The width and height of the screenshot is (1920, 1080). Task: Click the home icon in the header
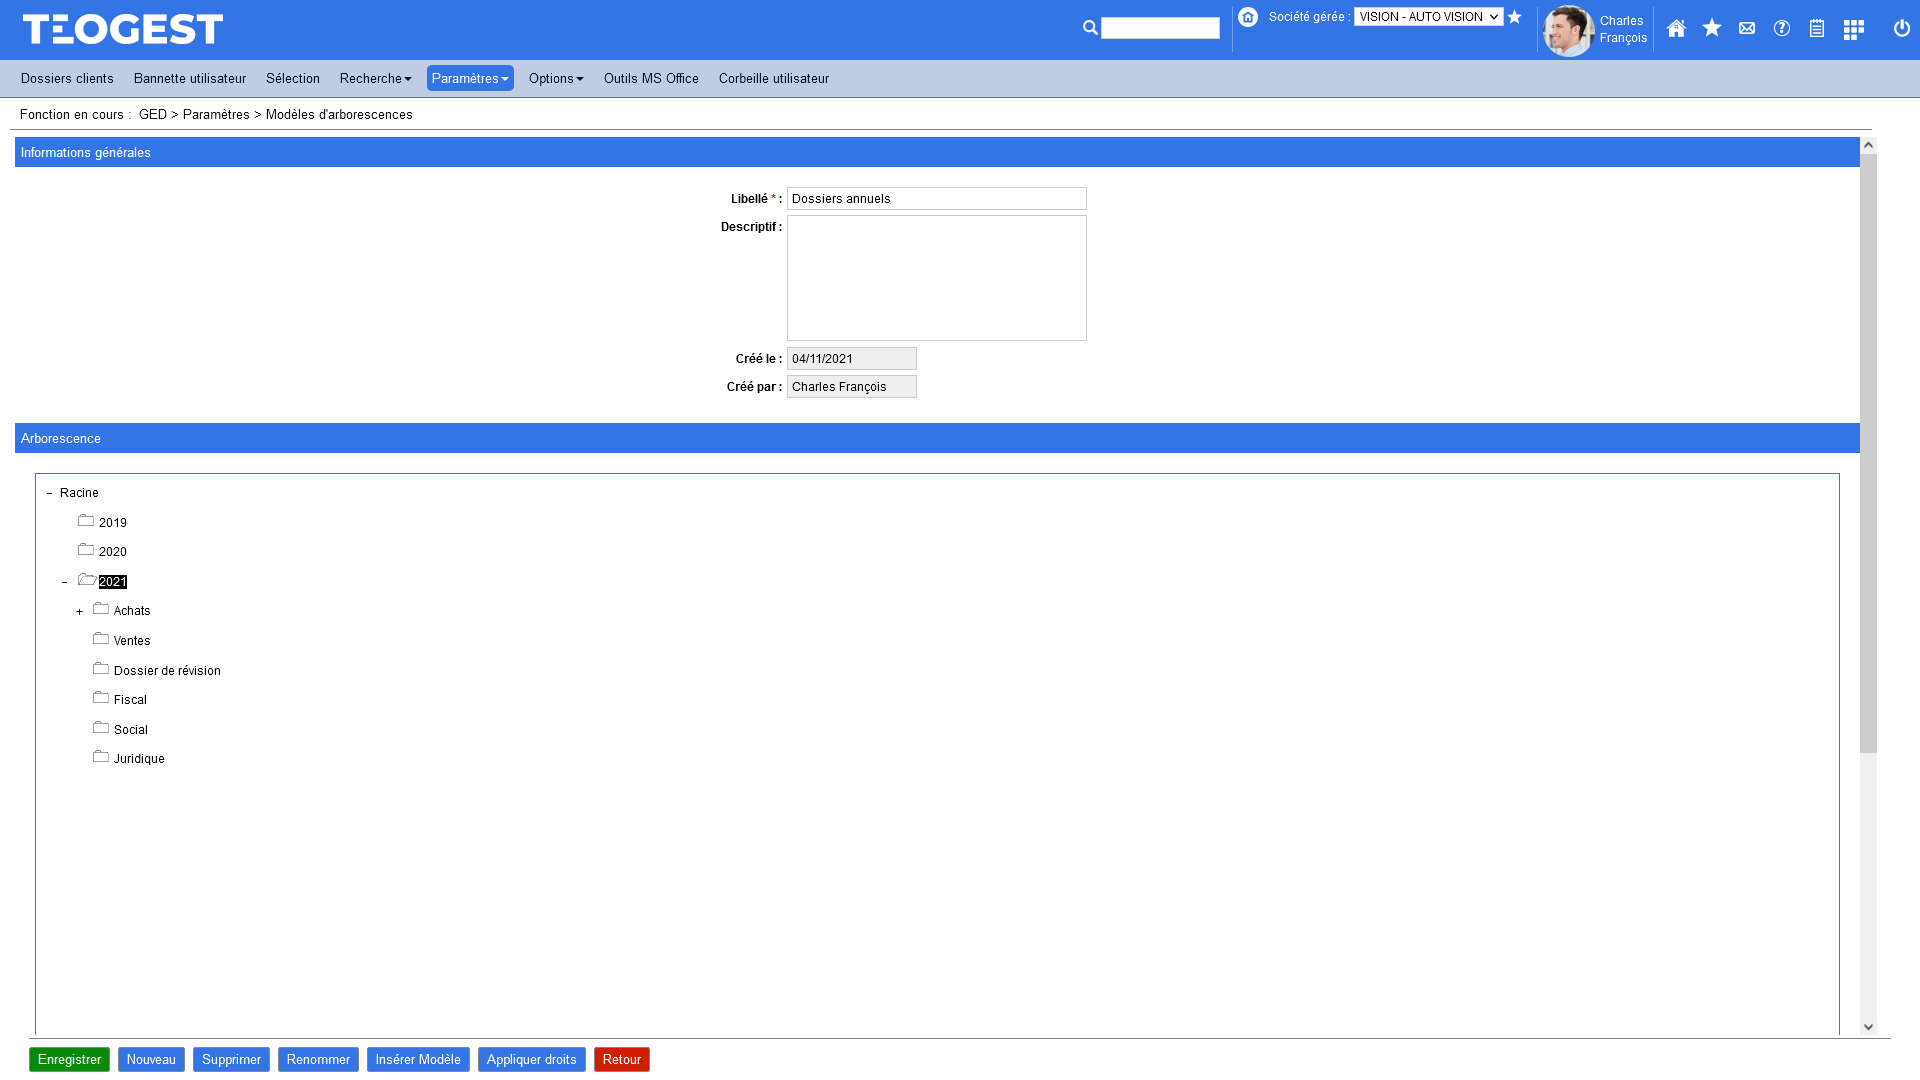coord(1676,29)
